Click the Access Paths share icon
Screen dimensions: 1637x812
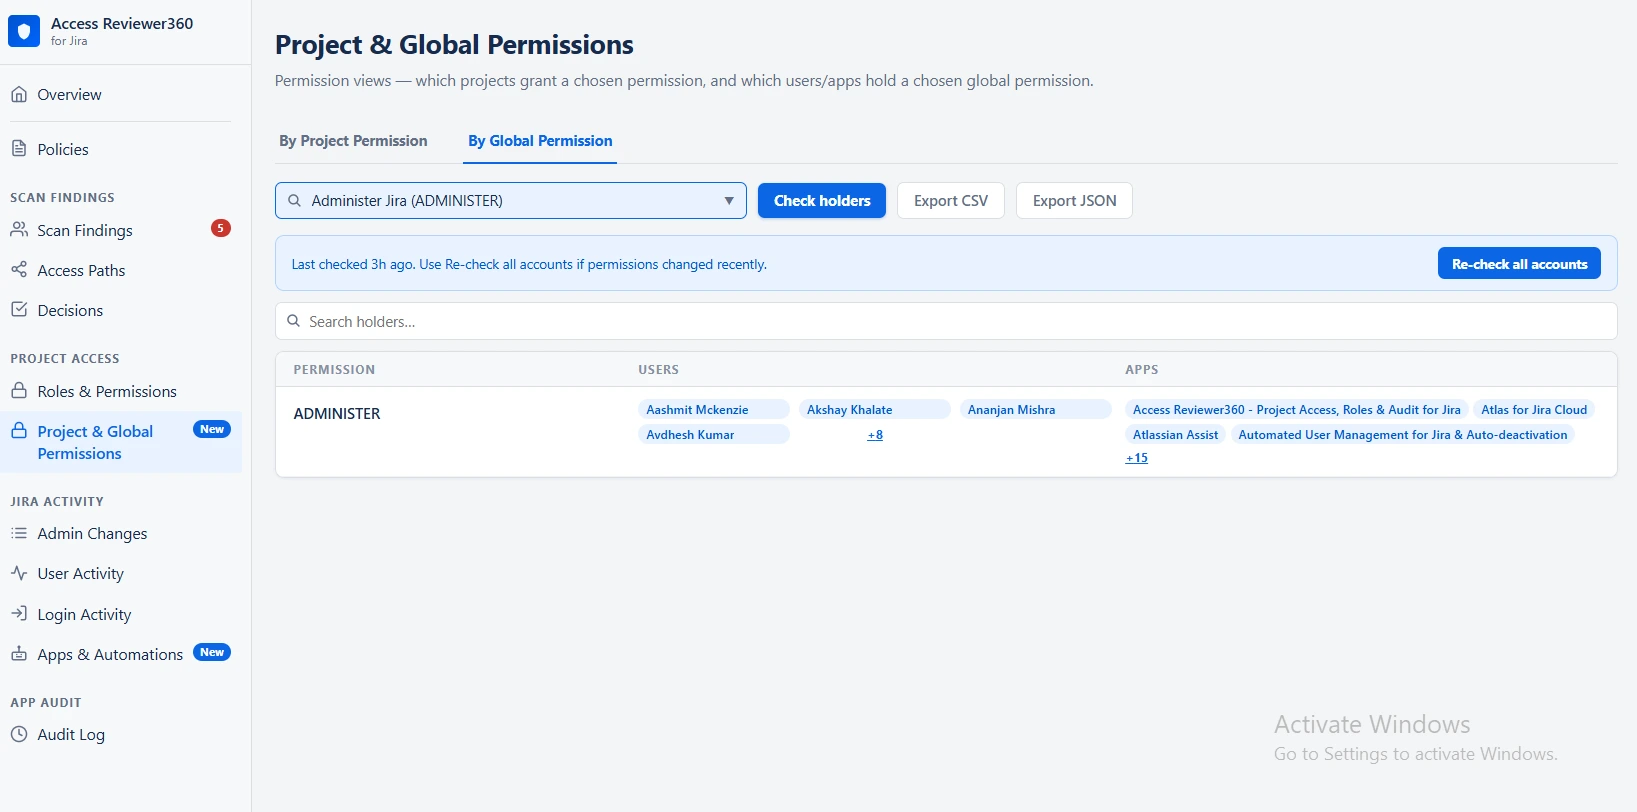[x=19, y=270]
